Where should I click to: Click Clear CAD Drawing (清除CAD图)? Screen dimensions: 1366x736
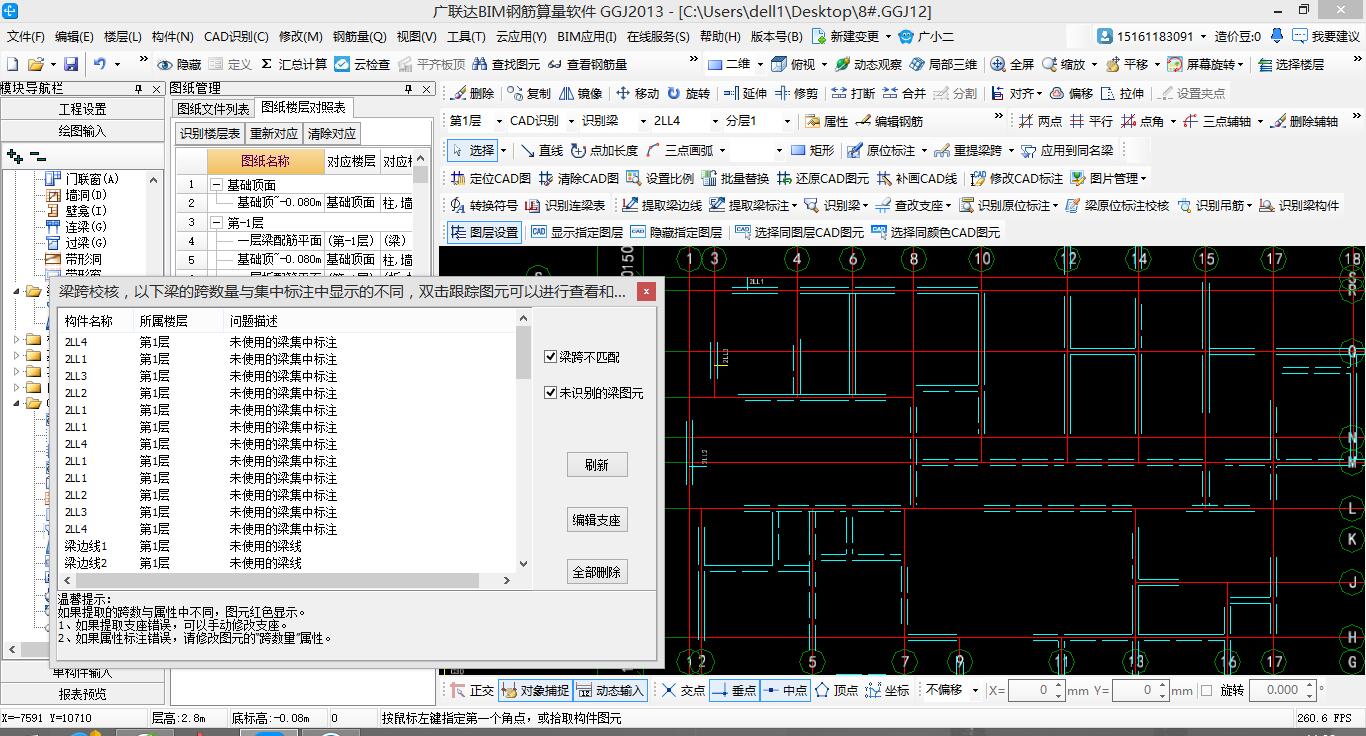coord(578,178)
